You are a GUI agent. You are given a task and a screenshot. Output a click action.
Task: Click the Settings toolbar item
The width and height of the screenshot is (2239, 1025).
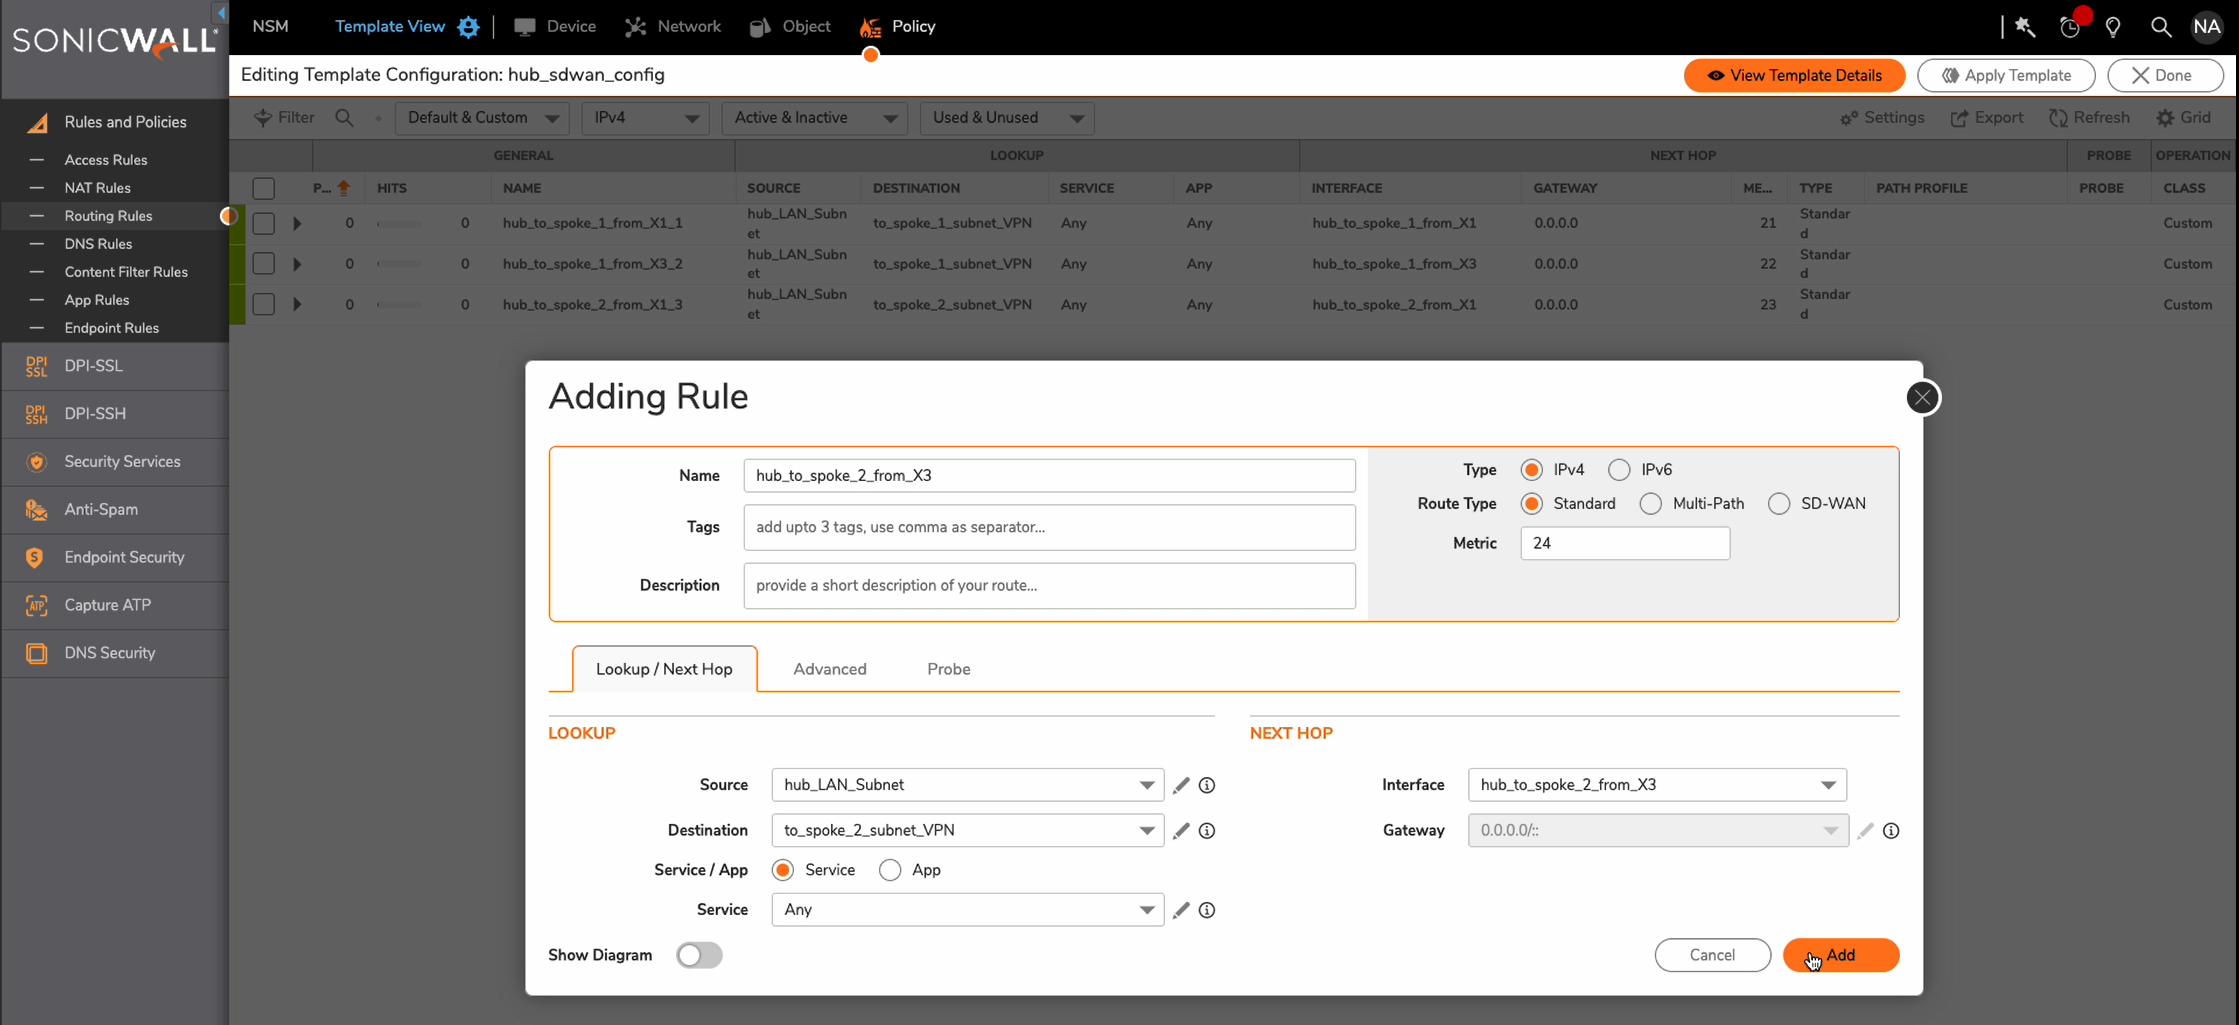pos(1882,118)
